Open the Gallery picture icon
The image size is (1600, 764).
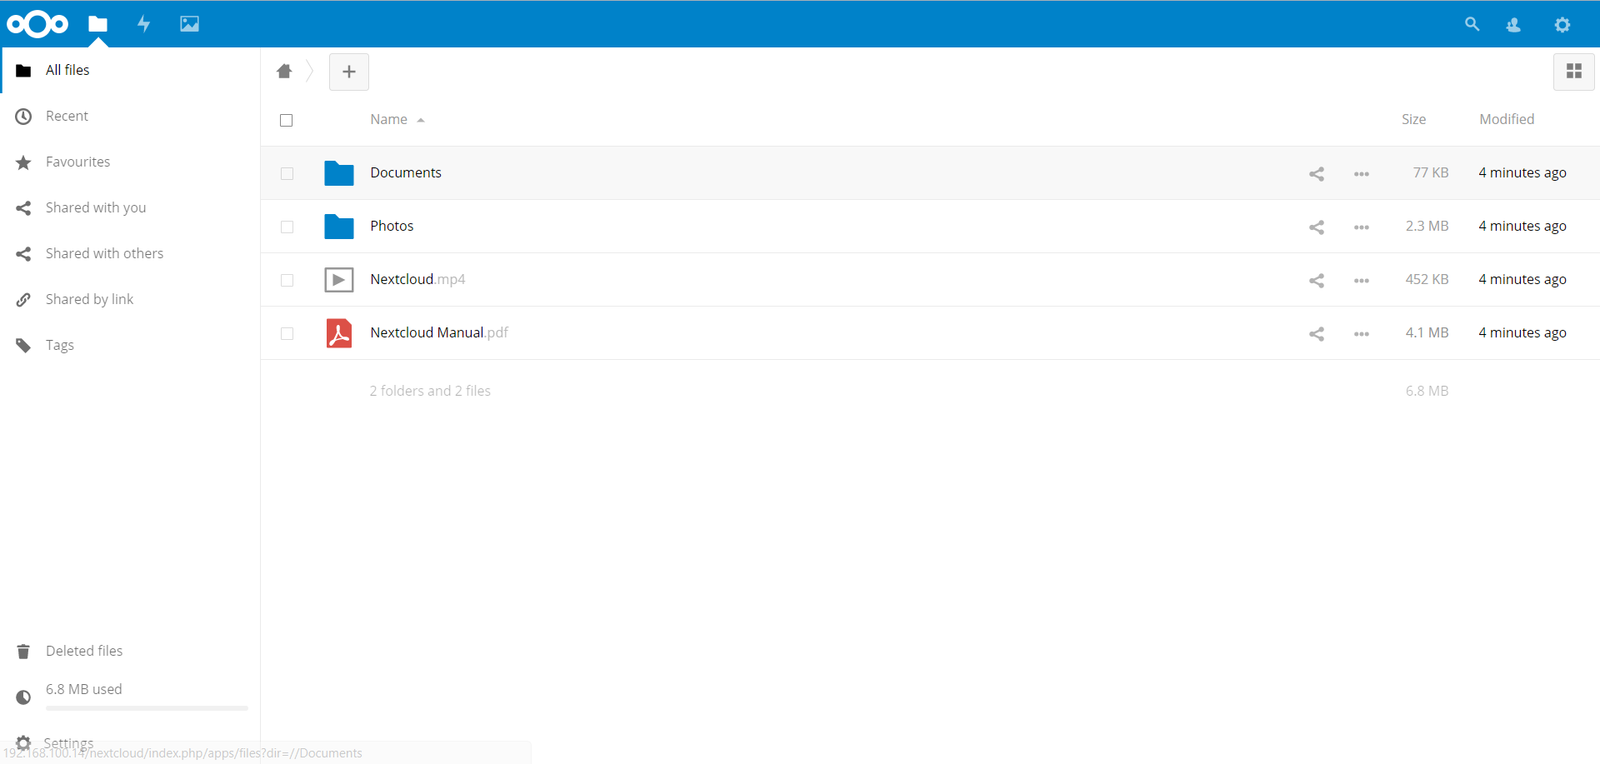(x=189, y=24)
